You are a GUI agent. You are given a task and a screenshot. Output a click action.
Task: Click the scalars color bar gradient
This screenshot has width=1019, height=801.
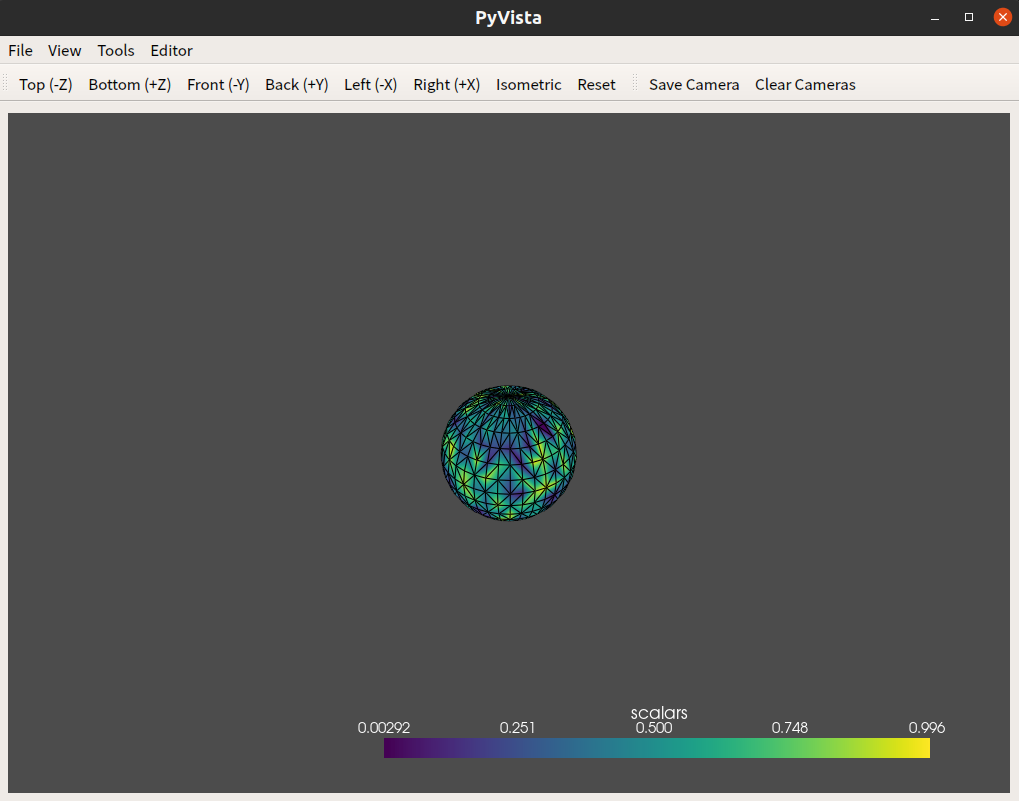[656, 748]
